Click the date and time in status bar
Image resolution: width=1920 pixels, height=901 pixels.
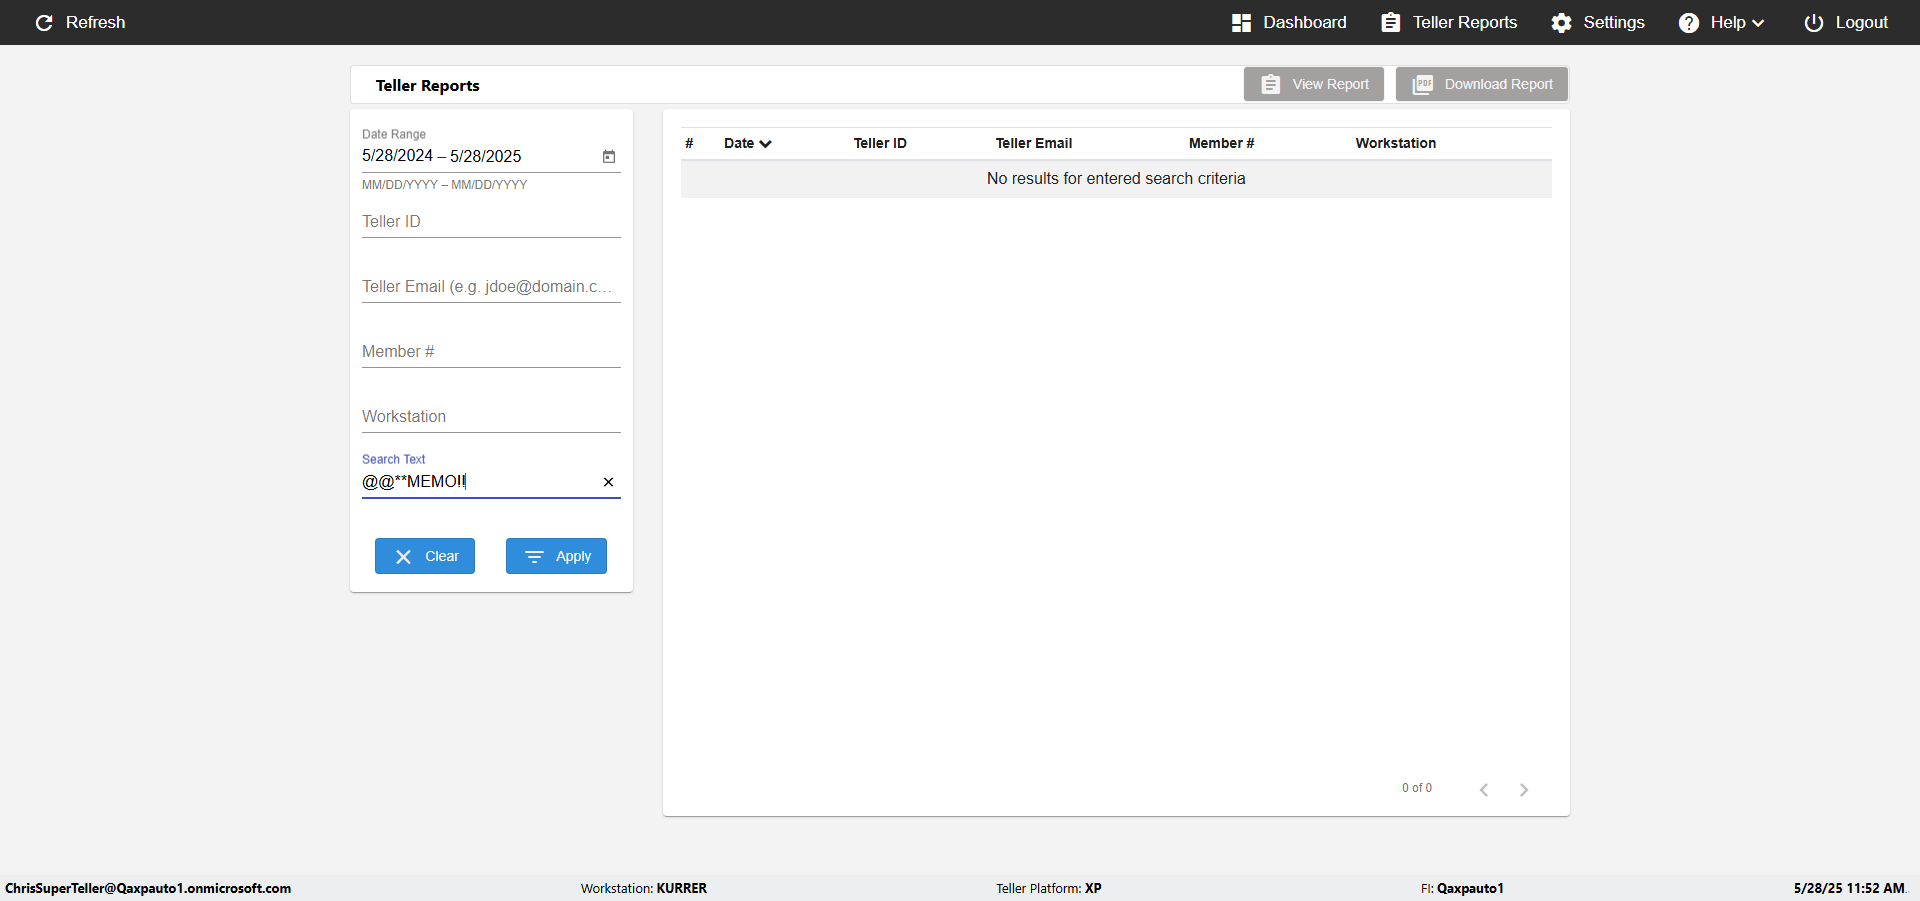(1849, 888)
